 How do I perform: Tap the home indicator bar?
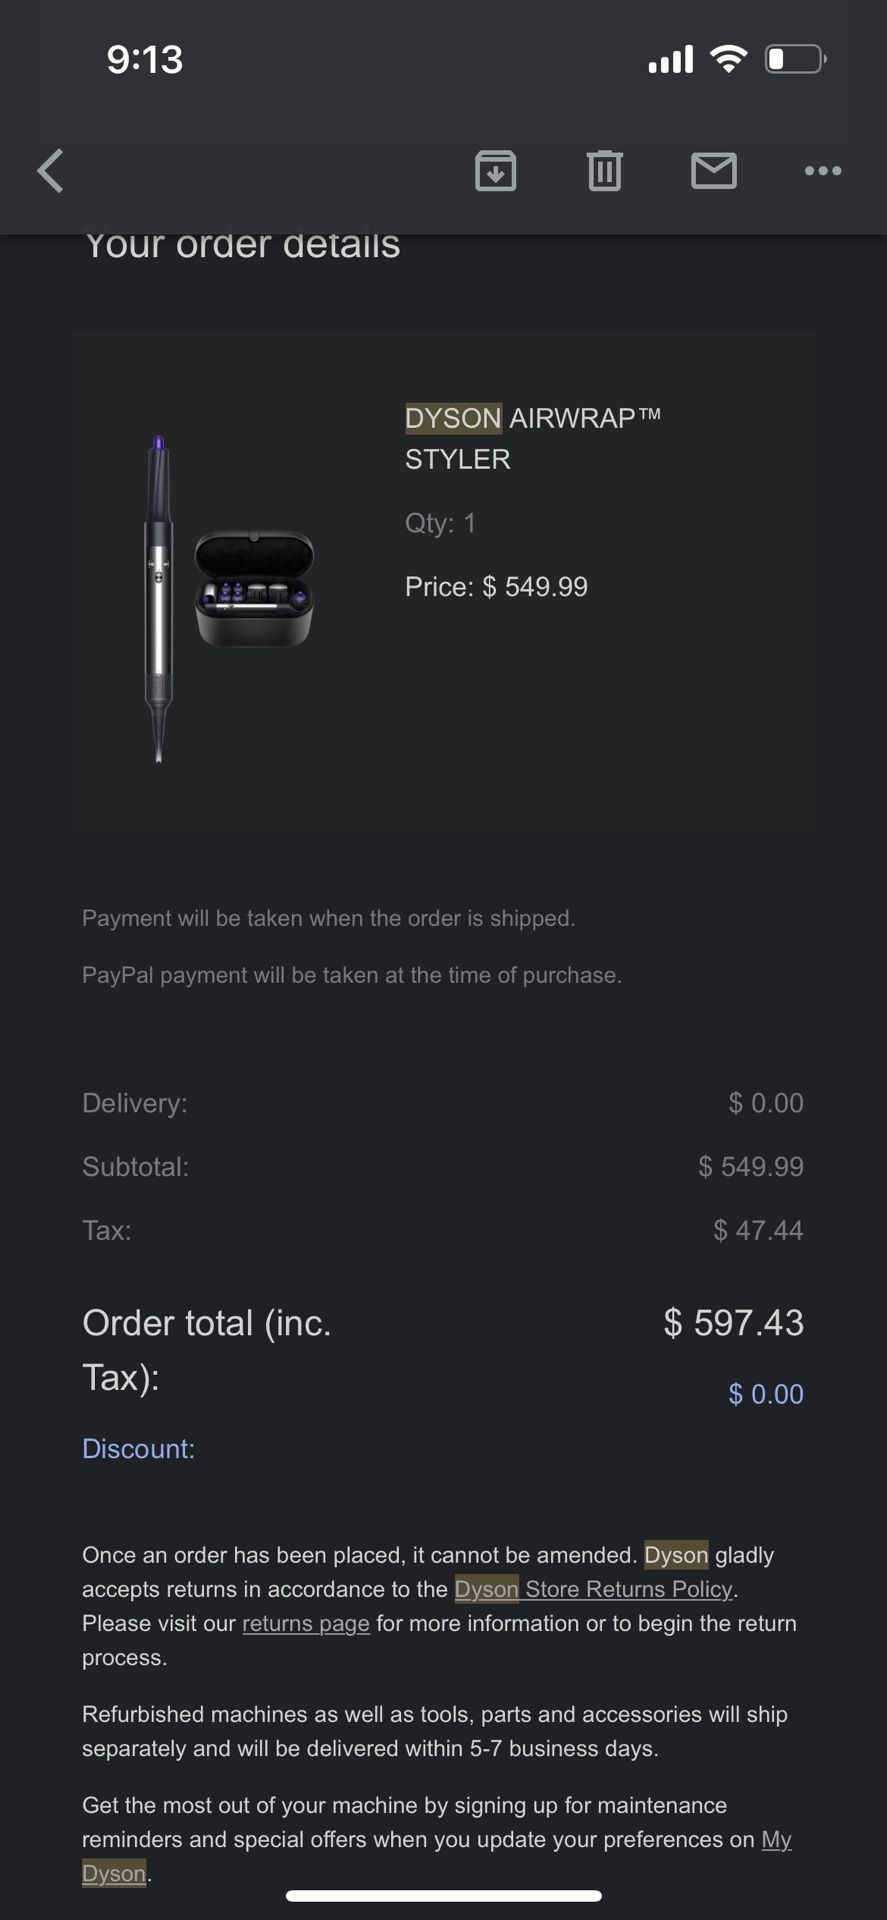443,1896
